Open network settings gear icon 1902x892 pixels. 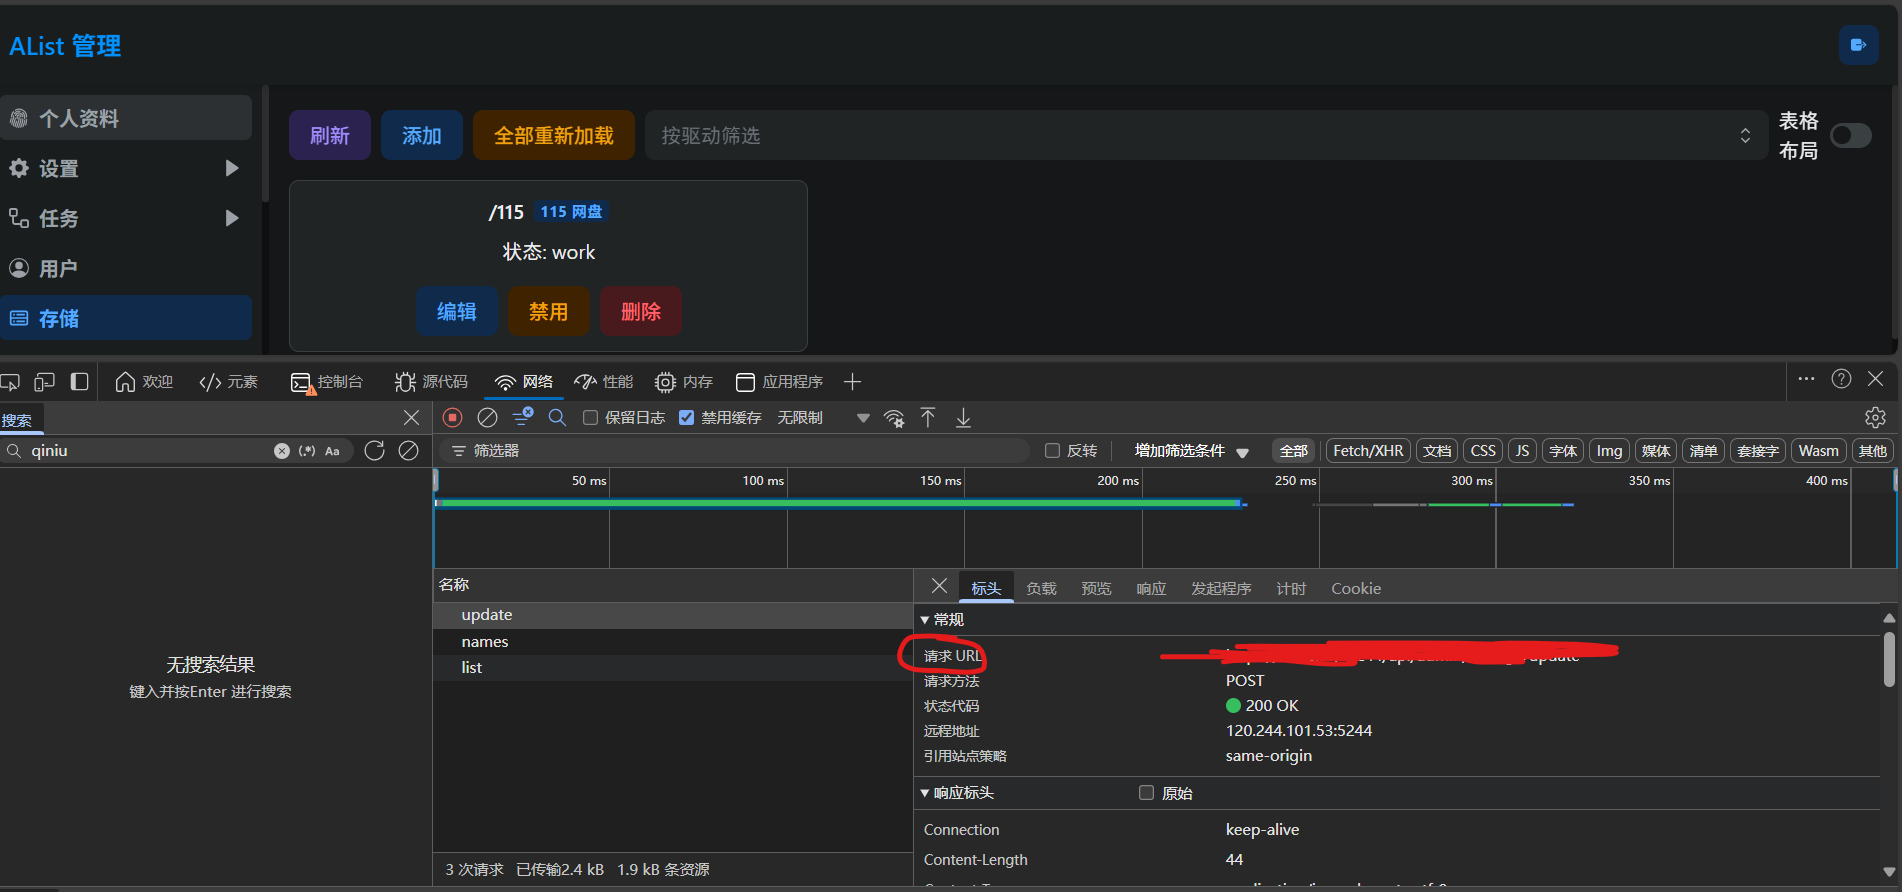(x=1875, y=417)
